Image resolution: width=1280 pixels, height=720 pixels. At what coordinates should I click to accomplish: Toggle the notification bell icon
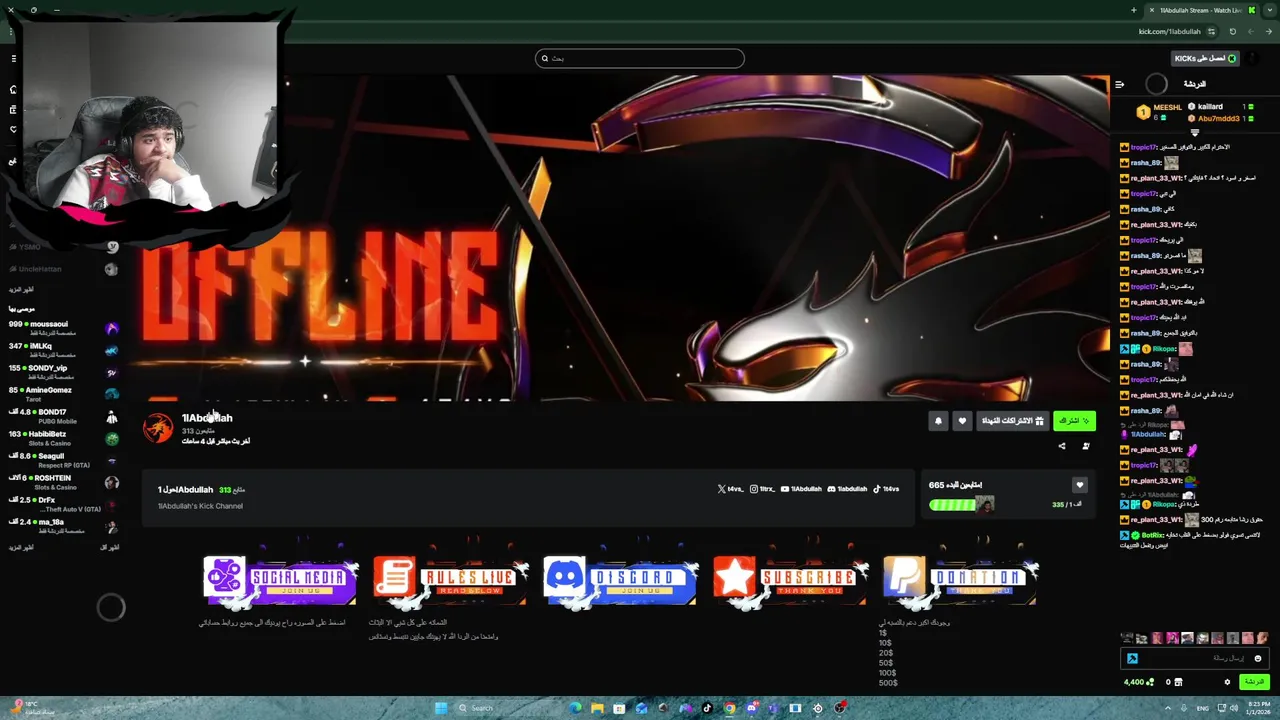click(938, 421)
